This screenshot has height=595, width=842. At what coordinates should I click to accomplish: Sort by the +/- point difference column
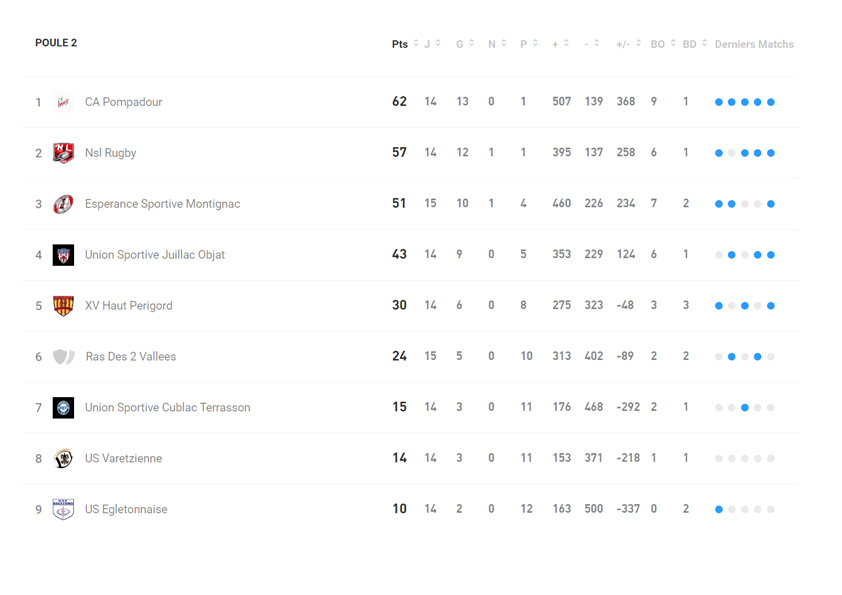[x=628, y=44]
